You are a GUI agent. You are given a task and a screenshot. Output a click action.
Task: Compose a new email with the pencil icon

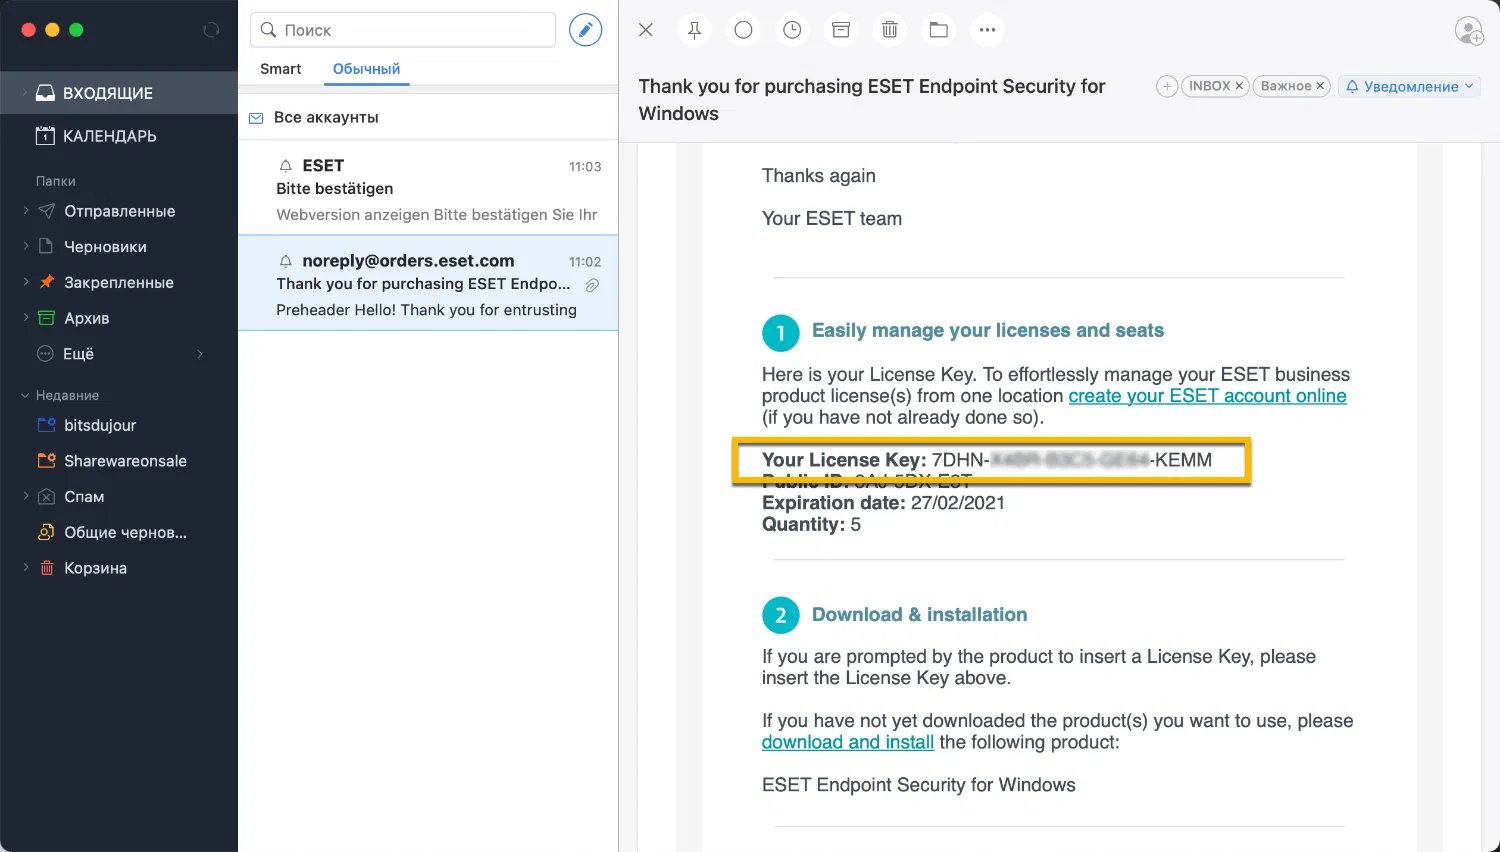(586, 29)
